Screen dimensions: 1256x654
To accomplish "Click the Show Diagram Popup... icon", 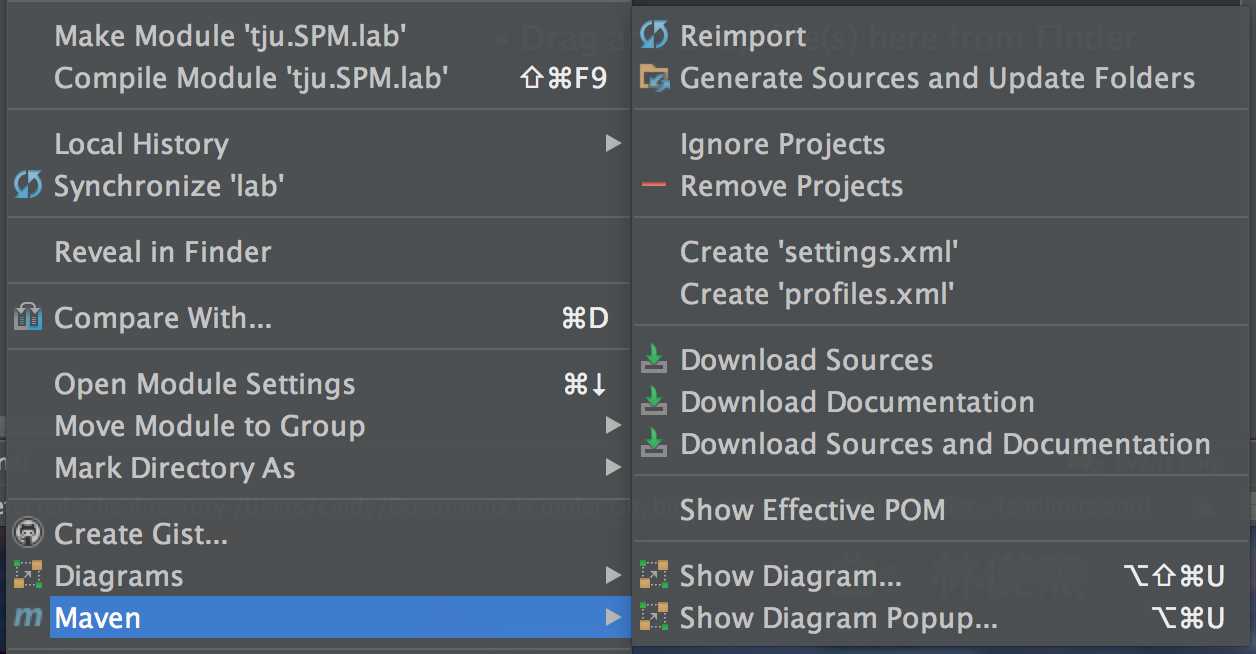I will coord(654,618).
